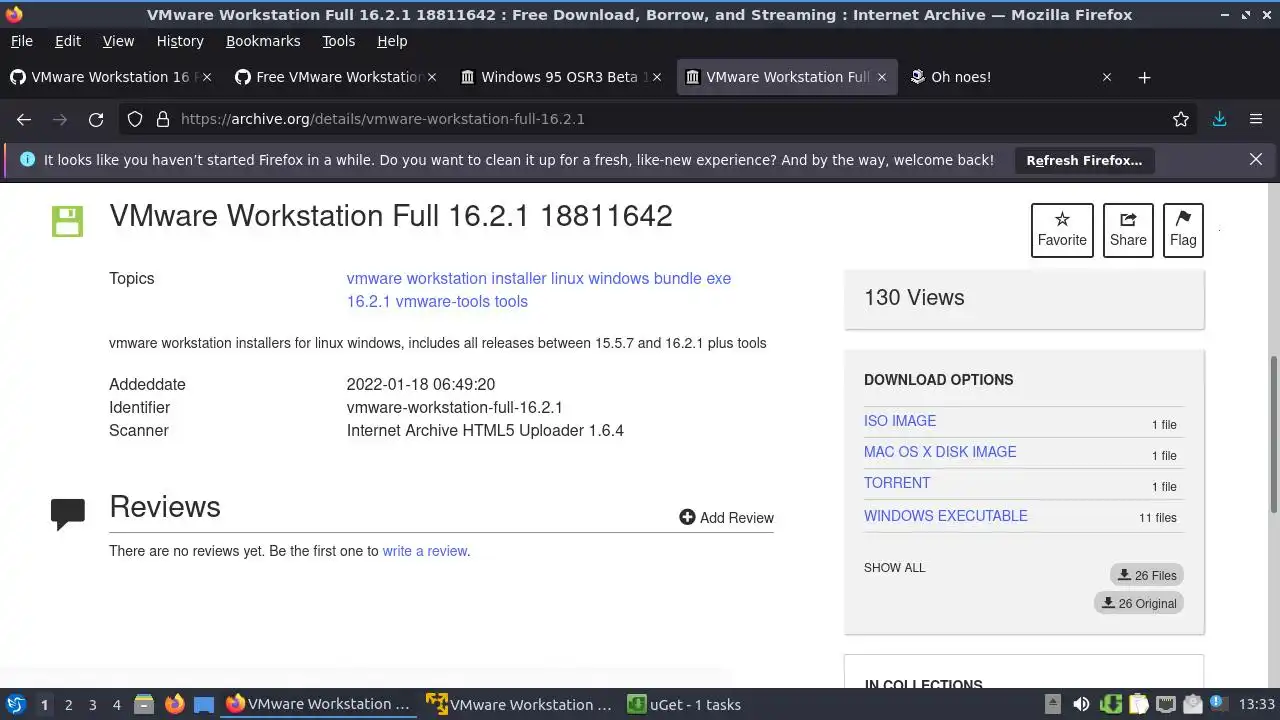This screenshot has width=1280, height=720.
Task: Bookmark this page with star icon
Action: pos(1181,119)
